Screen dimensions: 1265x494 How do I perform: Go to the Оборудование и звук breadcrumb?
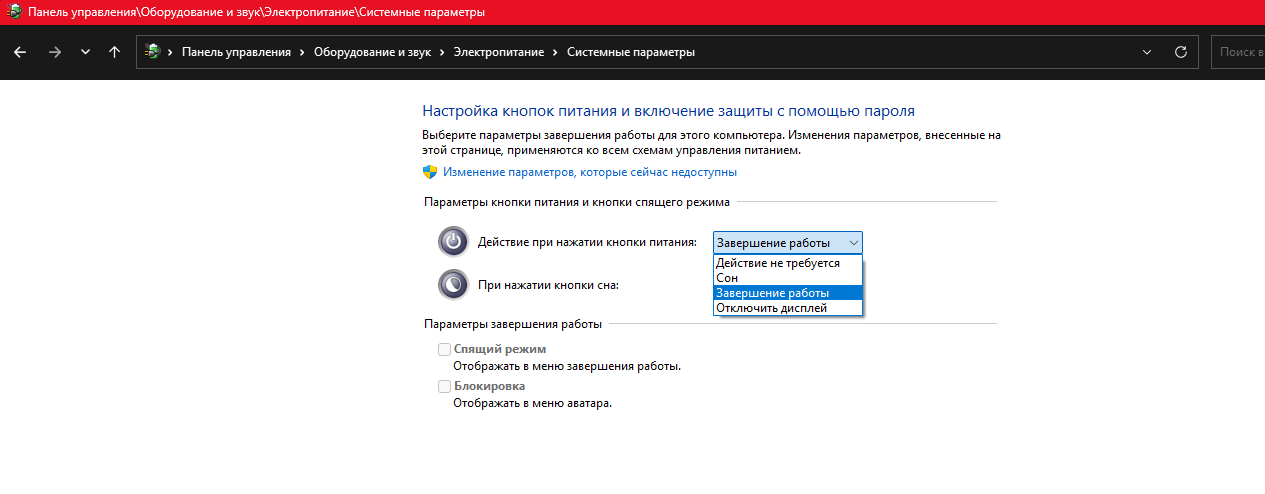pyautogui.click(x=372, y=52)
